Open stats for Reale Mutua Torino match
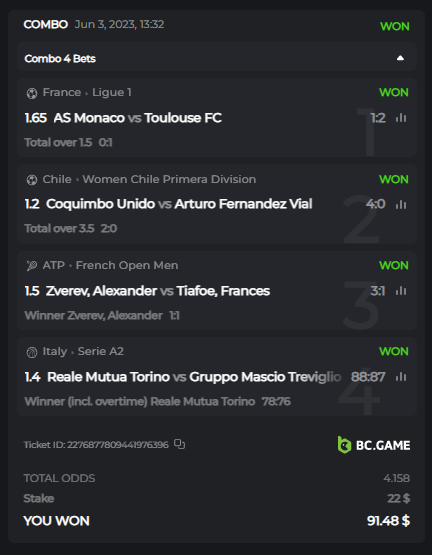The image size is (432, 555). pos(401,377)
